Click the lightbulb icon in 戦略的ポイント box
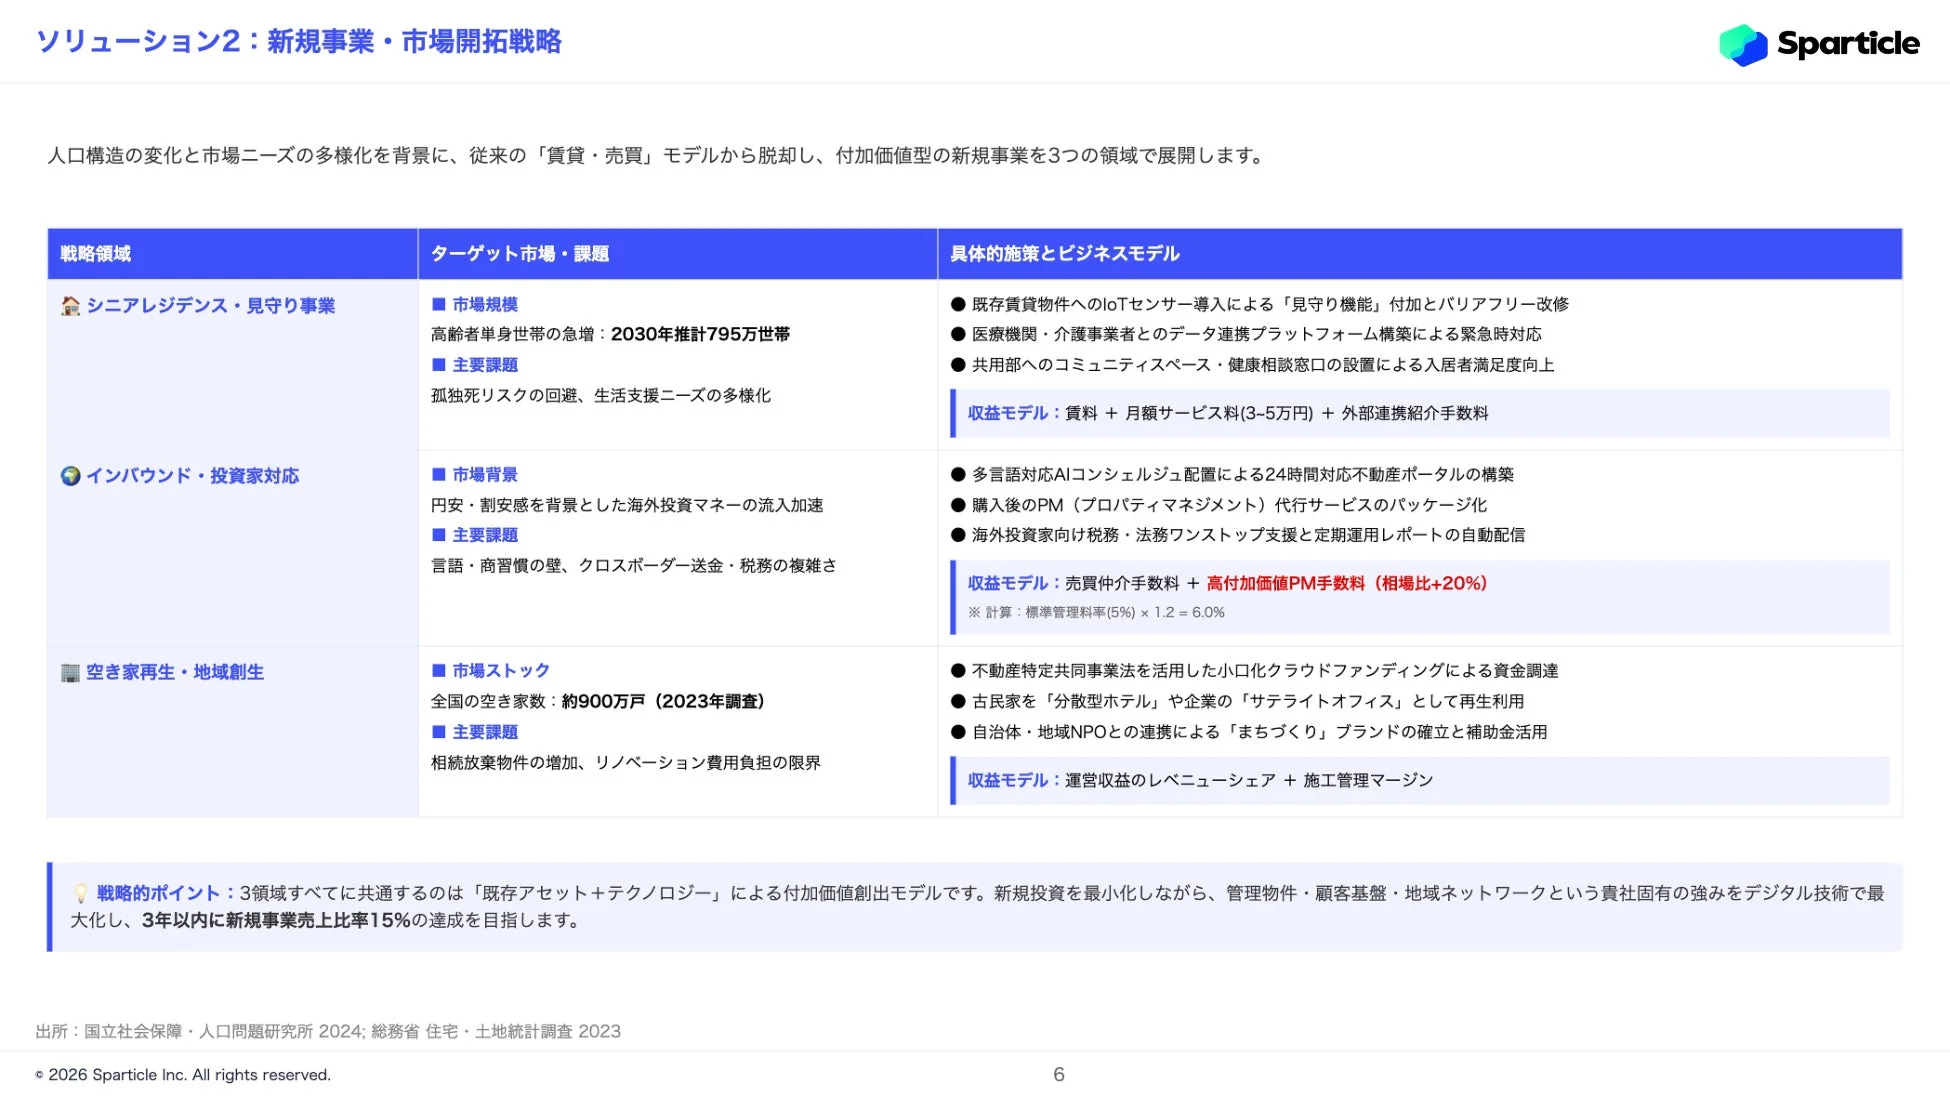Screen dimensions: 1950x1097 pos(81,893)
